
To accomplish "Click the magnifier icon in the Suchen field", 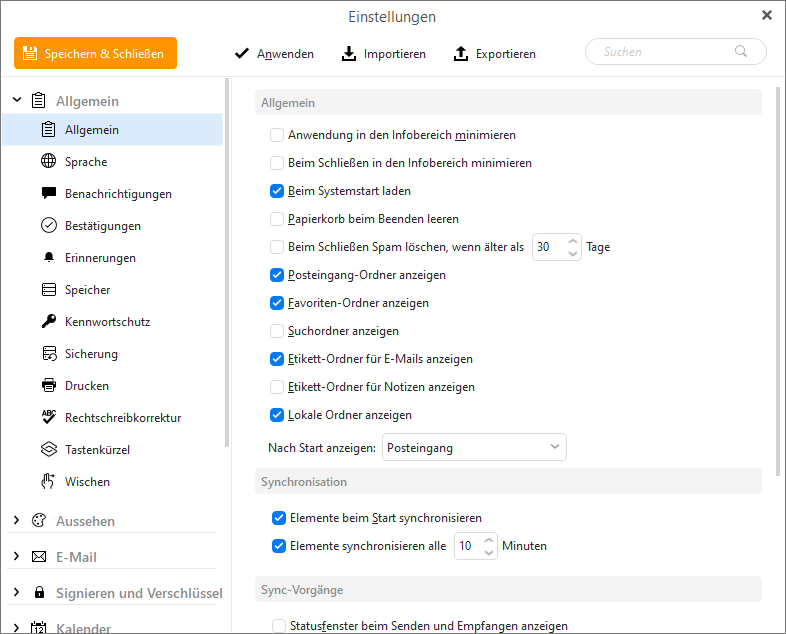I will tap(740, 51).
